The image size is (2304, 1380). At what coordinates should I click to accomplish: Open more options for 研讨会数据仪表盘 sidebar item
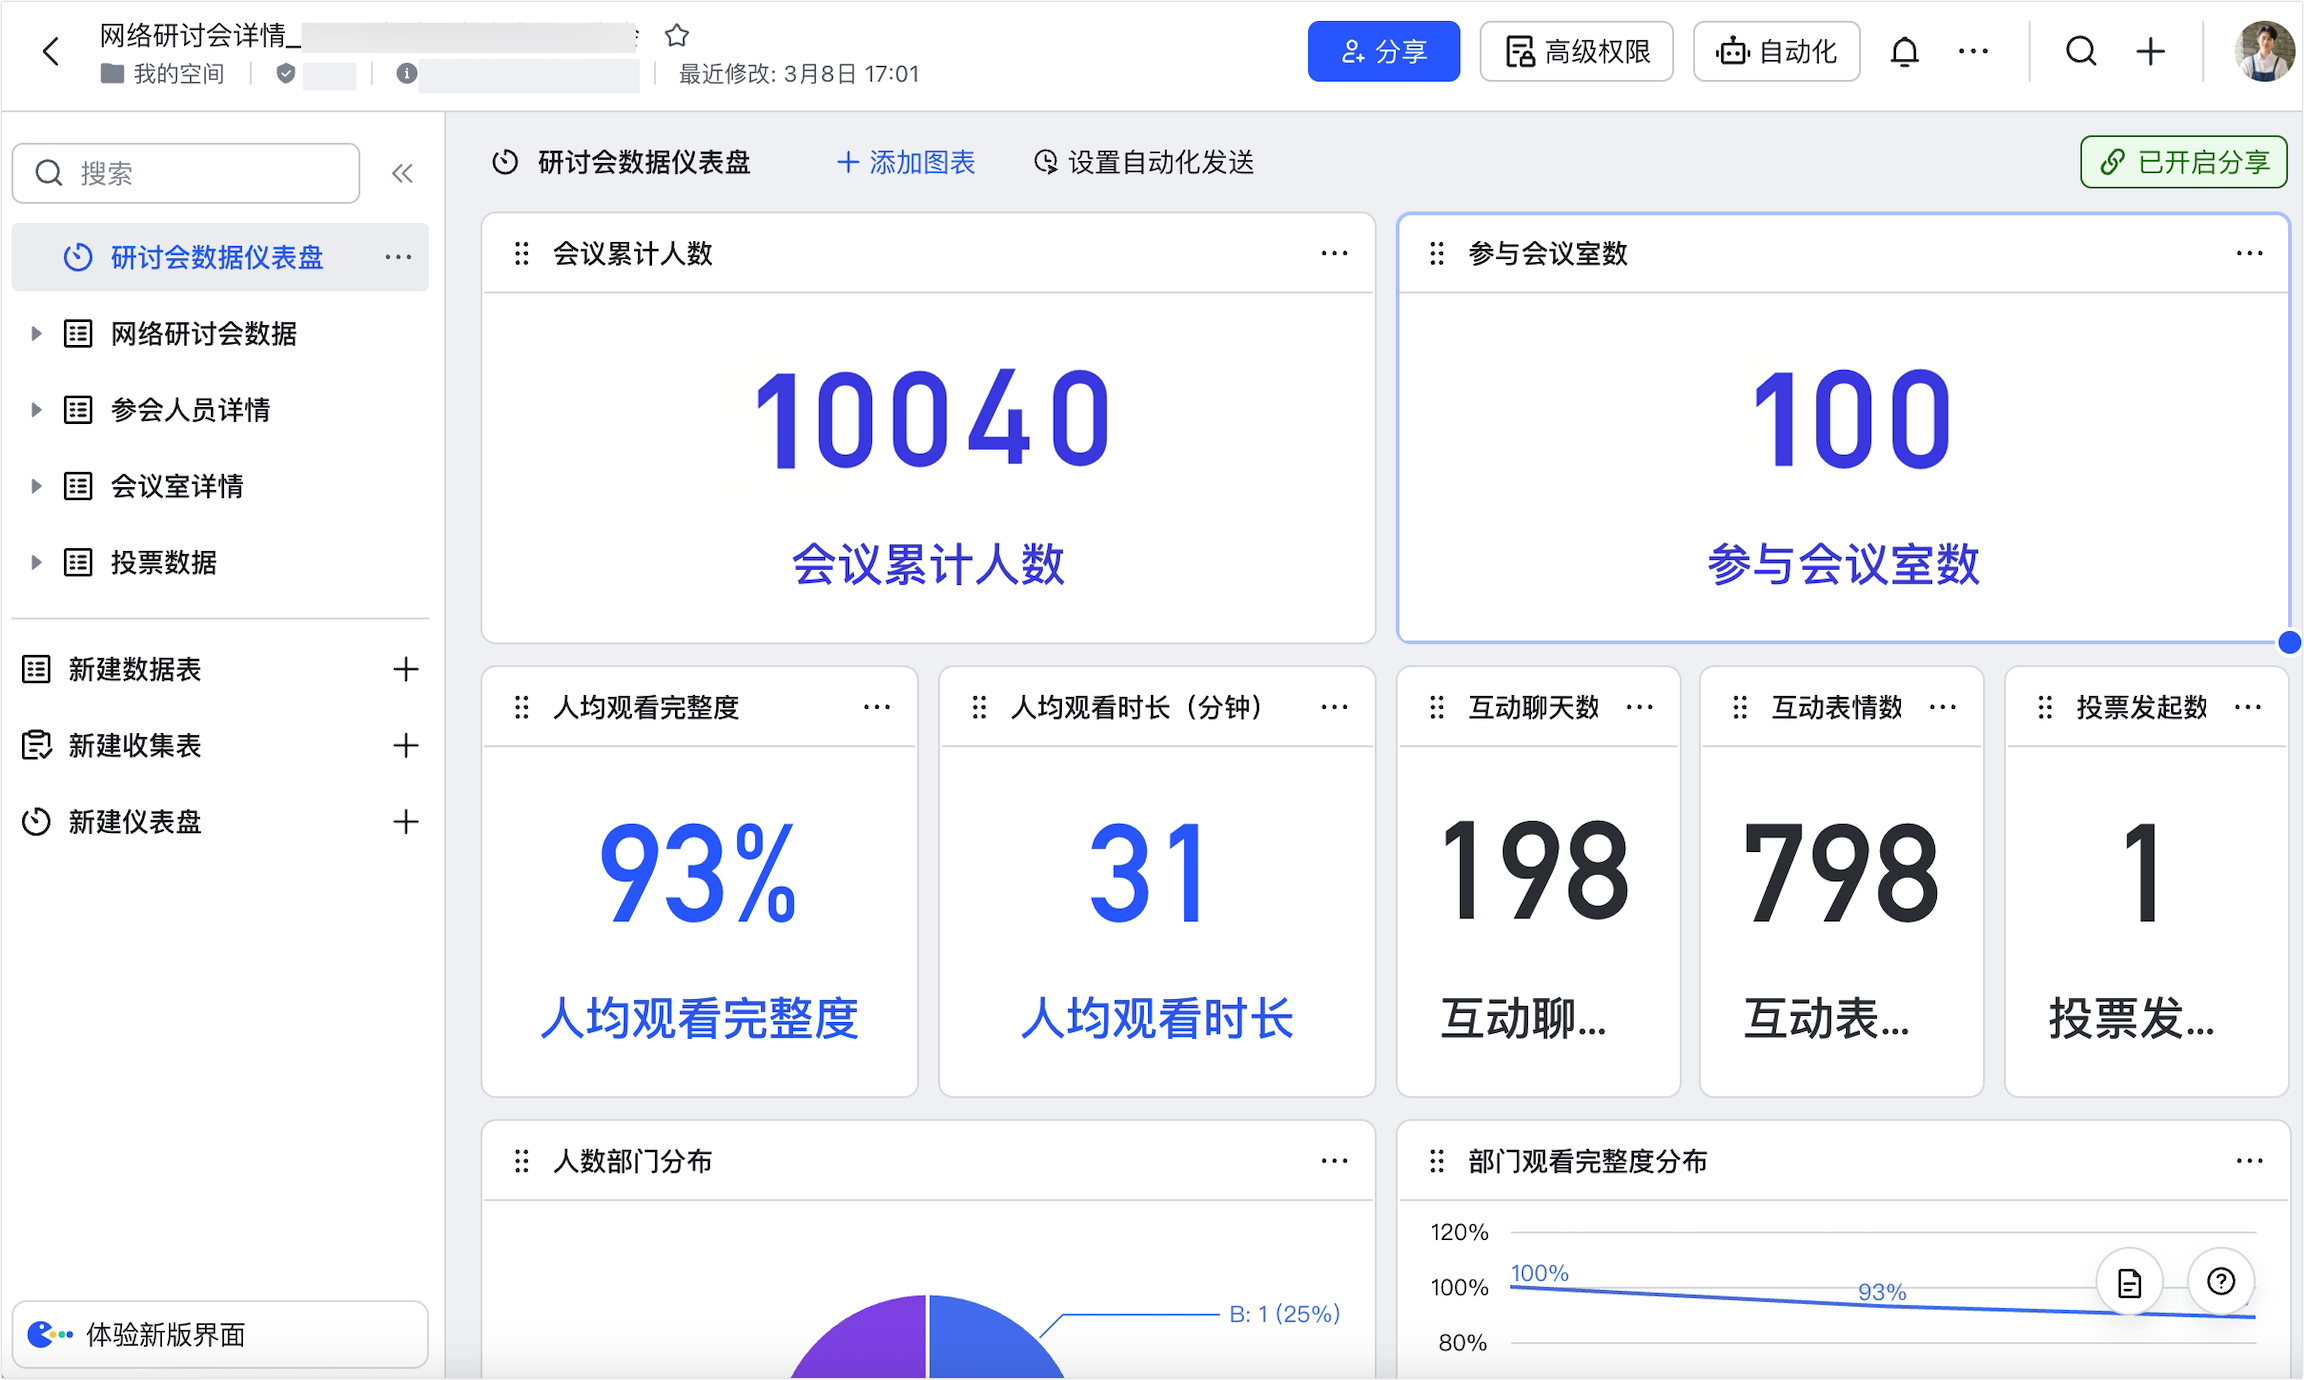(x=398, y=257)
